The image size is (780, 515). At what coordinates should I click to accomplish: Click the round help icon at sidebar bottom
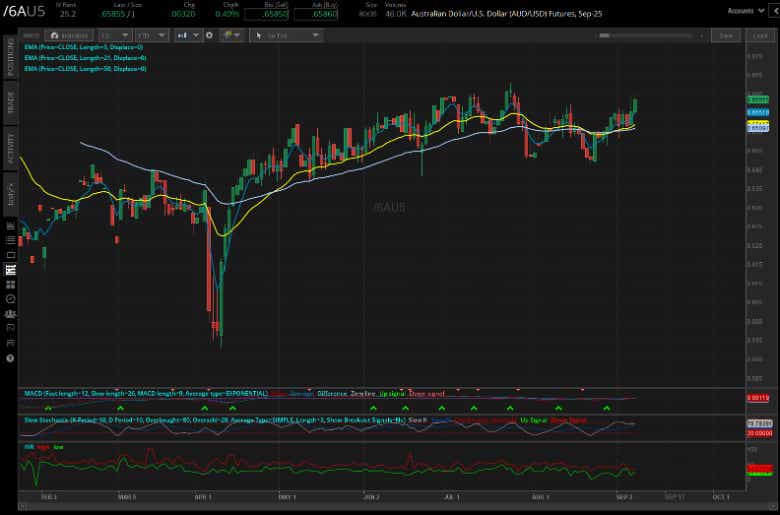[10, 358]
